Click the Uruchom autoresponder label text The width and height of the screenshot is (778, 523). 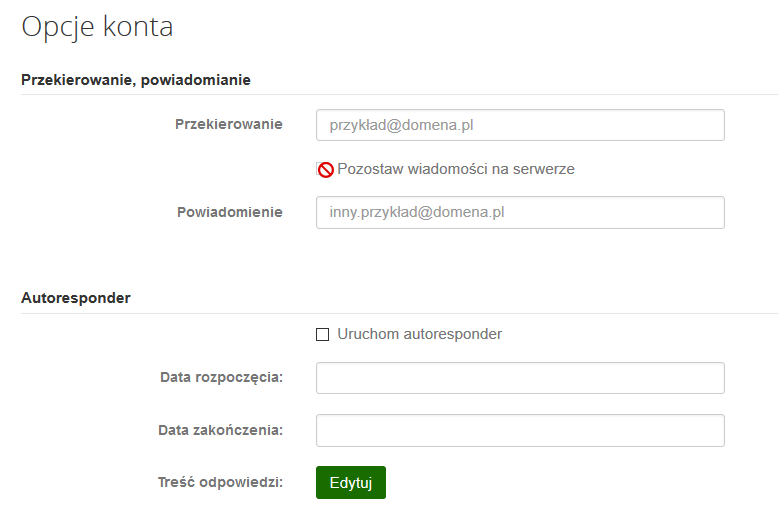[419, 334]
